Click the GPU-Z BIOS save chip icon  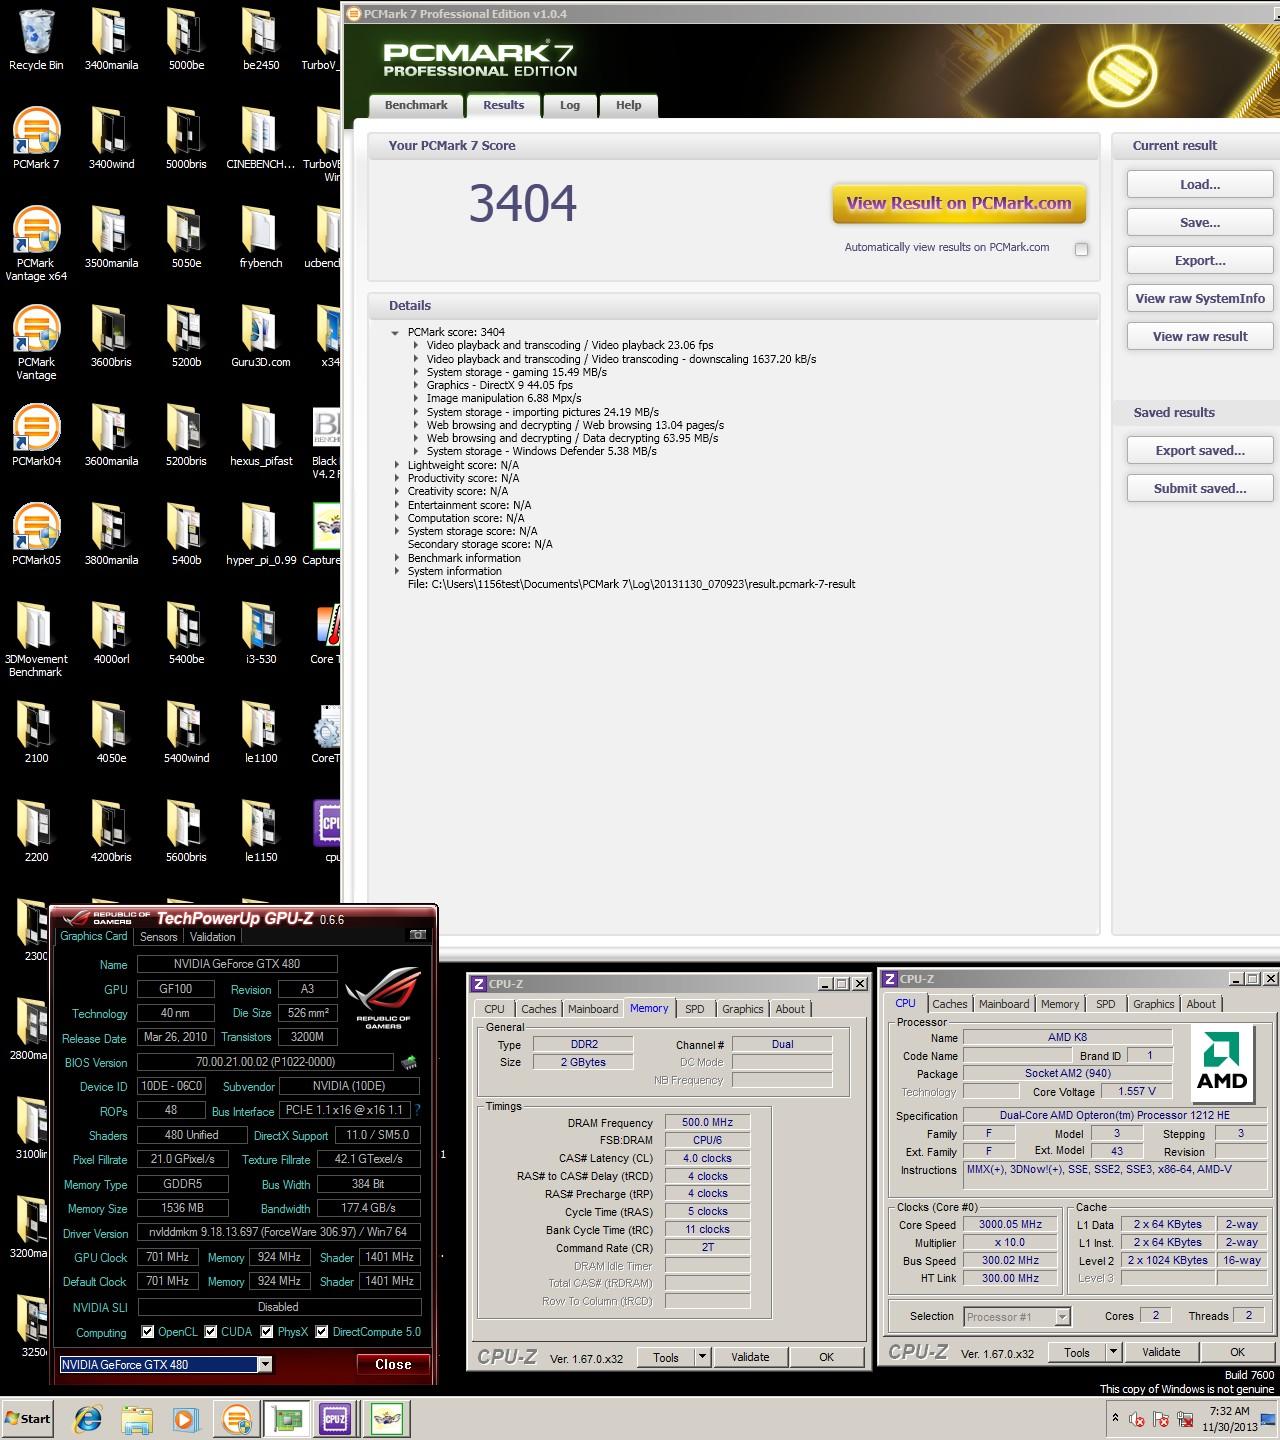click(x=408, y=1062)
